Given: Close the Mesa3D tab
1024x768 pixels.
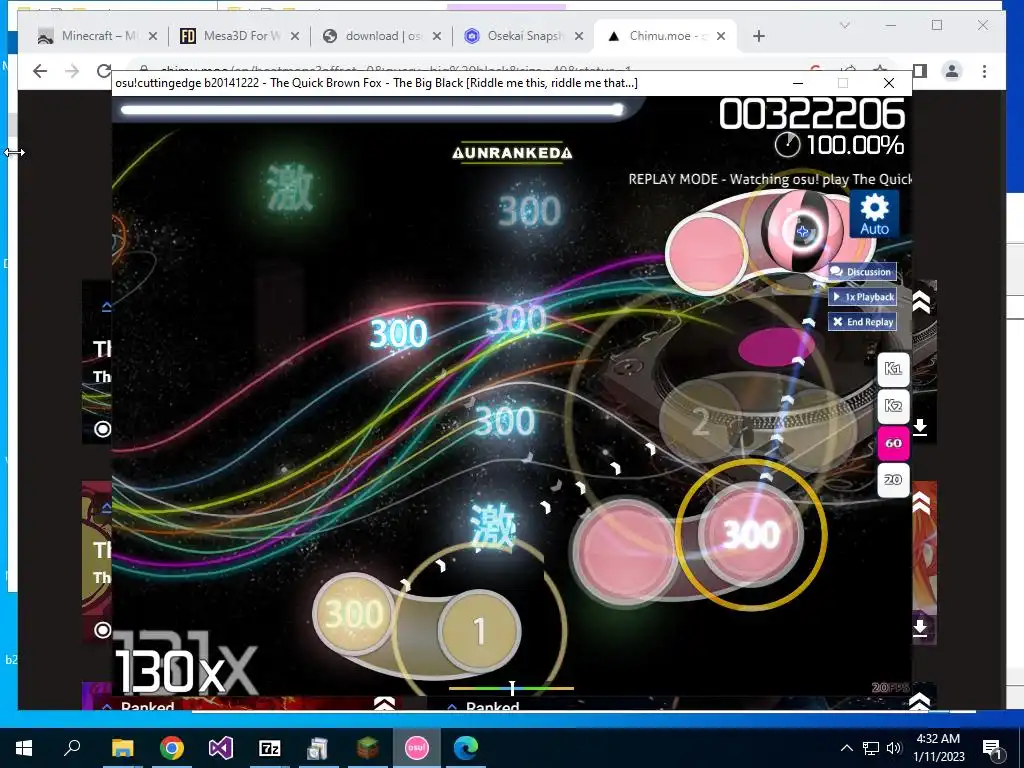Looking at the screenshot, I should (x=295, y=36).
